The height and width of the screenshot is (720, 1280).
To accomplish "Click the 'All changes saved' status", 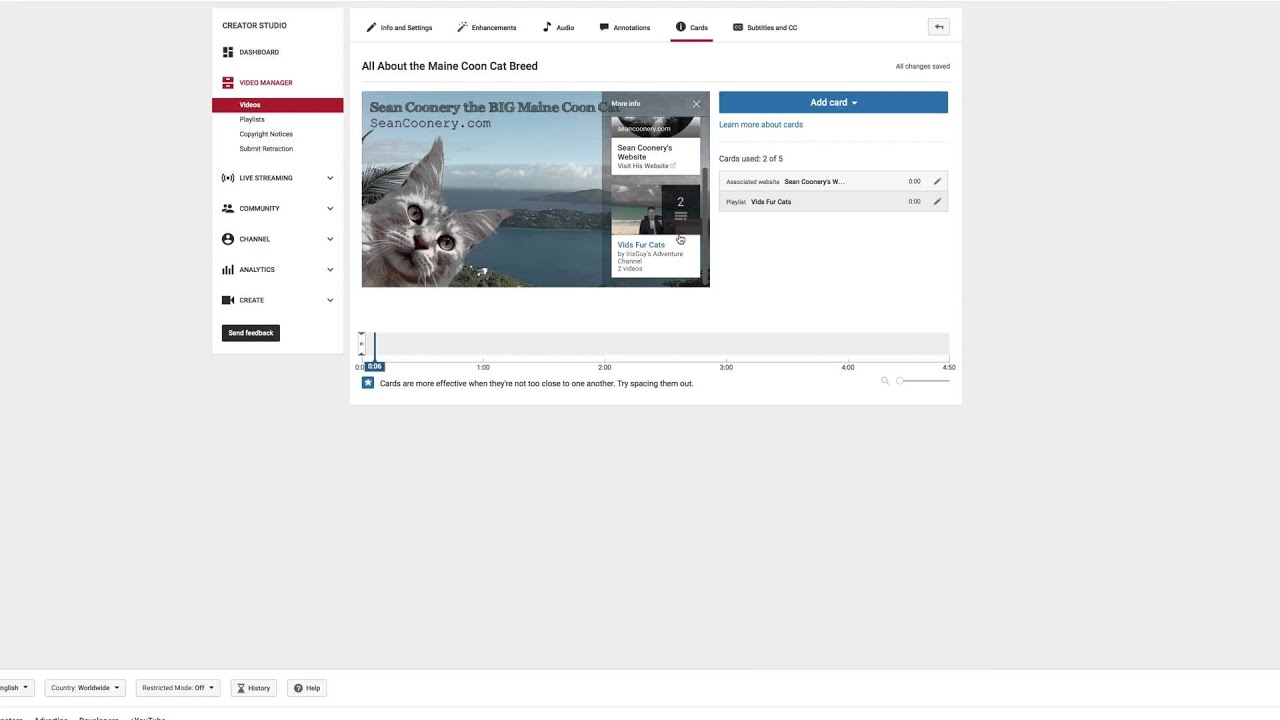I will [x=923, y=67].
